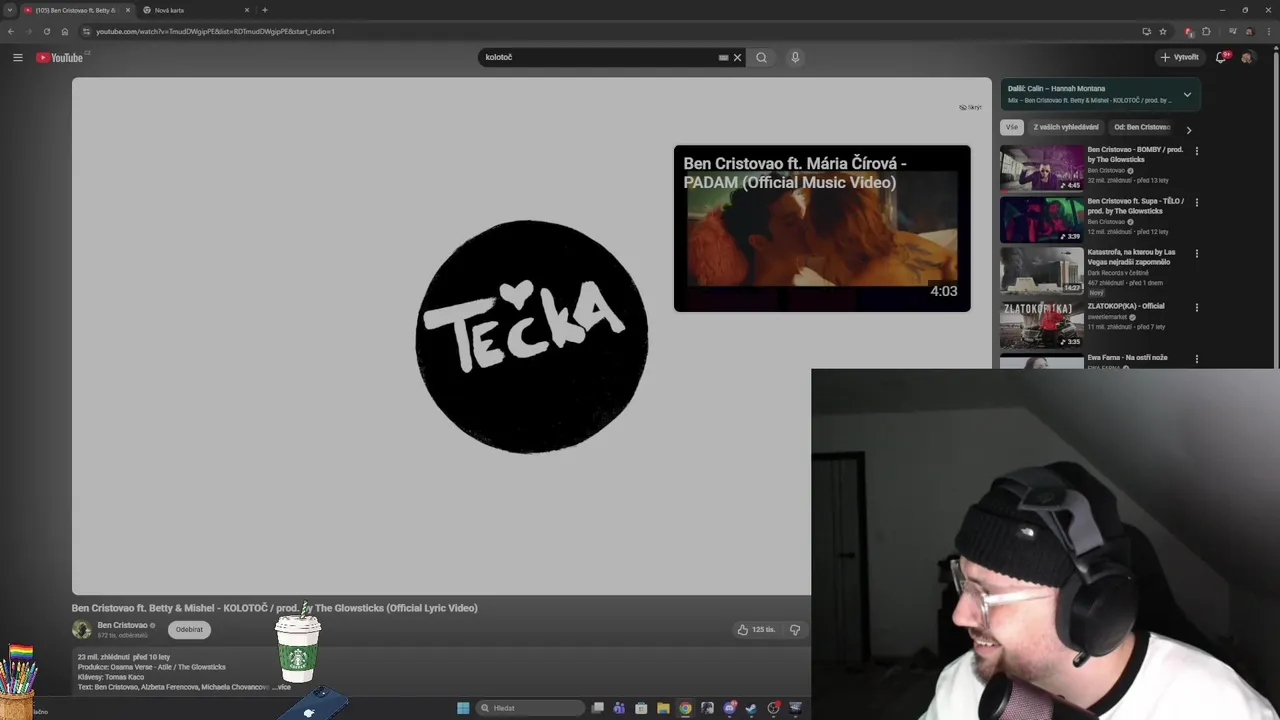
Task: Open the Chrome profile avatar
Action: click(x=1248, y=31)
